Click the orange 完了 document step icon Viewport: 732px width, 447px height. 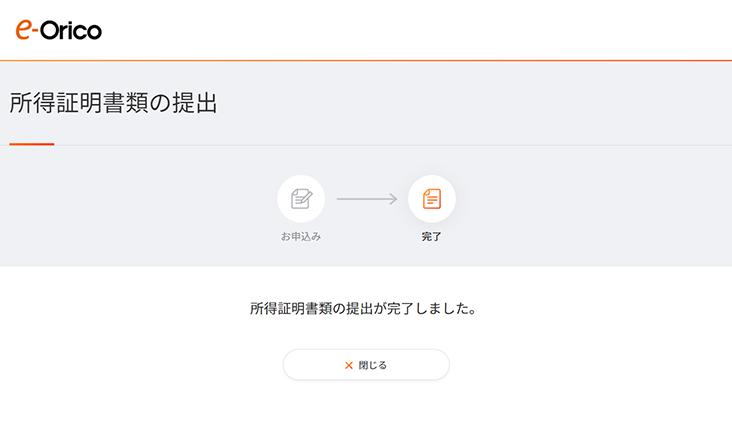432,199
